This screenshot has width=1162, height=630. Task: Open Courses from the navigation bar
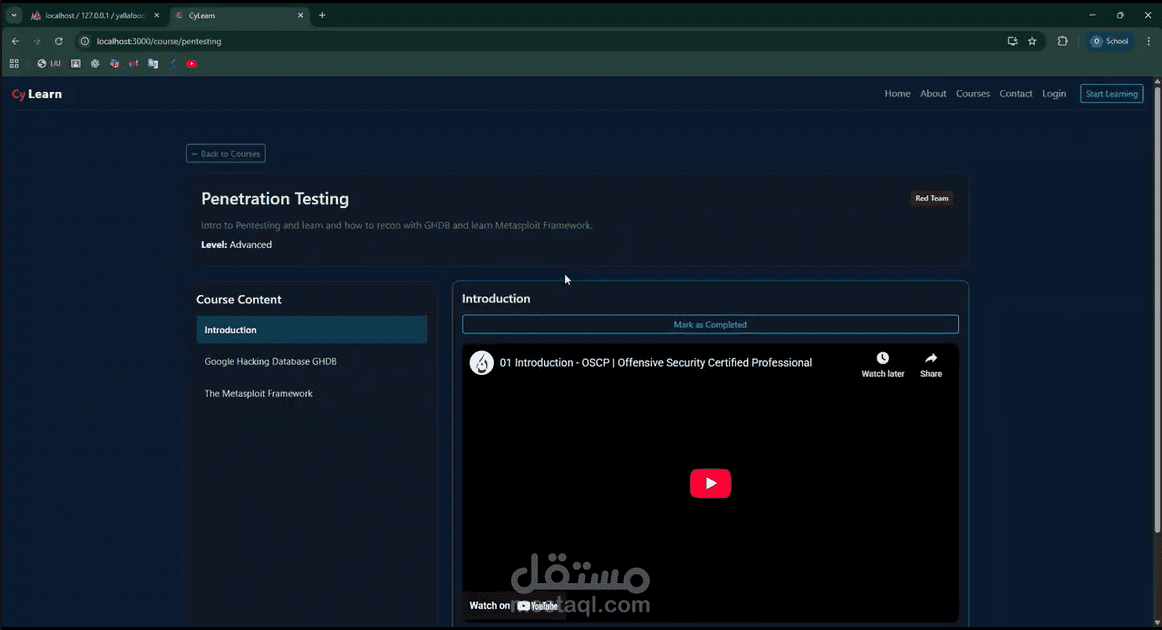click(x=972, y=93)
